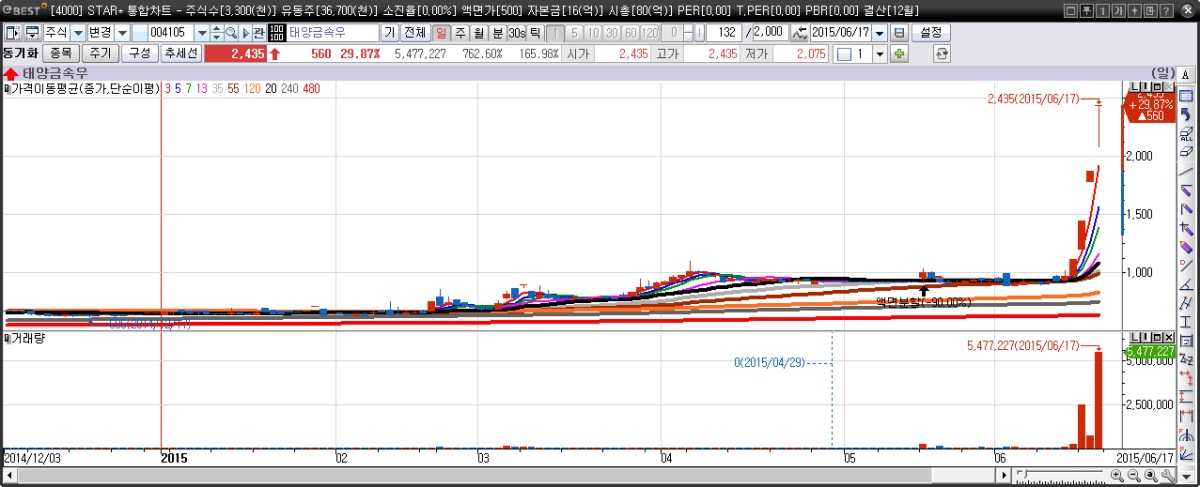Click the reset-zoom magnifier next to the wrench
The width and height of the screenshot is (1200, 487).
click(x=1151, y=476)
